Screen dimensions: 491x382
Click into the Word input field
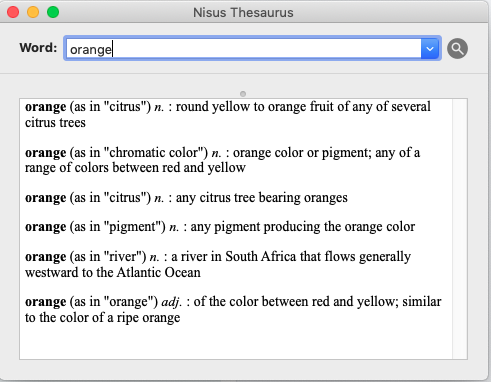point(244,49)
